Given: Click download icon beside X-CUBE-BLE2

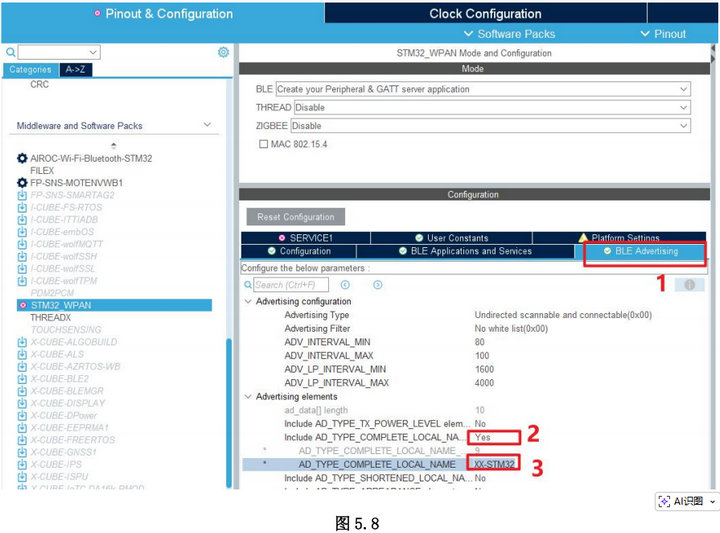Looking at the screenshot, I should [22, 379].
